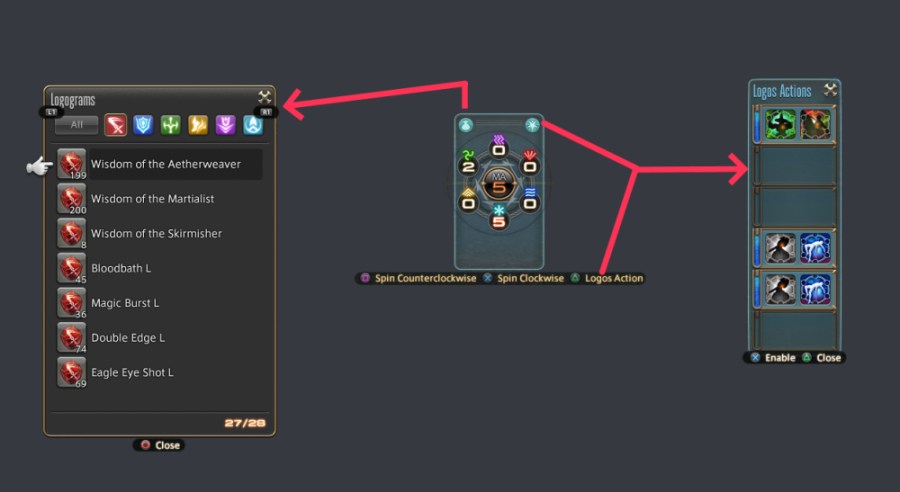Select the Wisdom of the Aetherweaver text row

tap(176, 164)
